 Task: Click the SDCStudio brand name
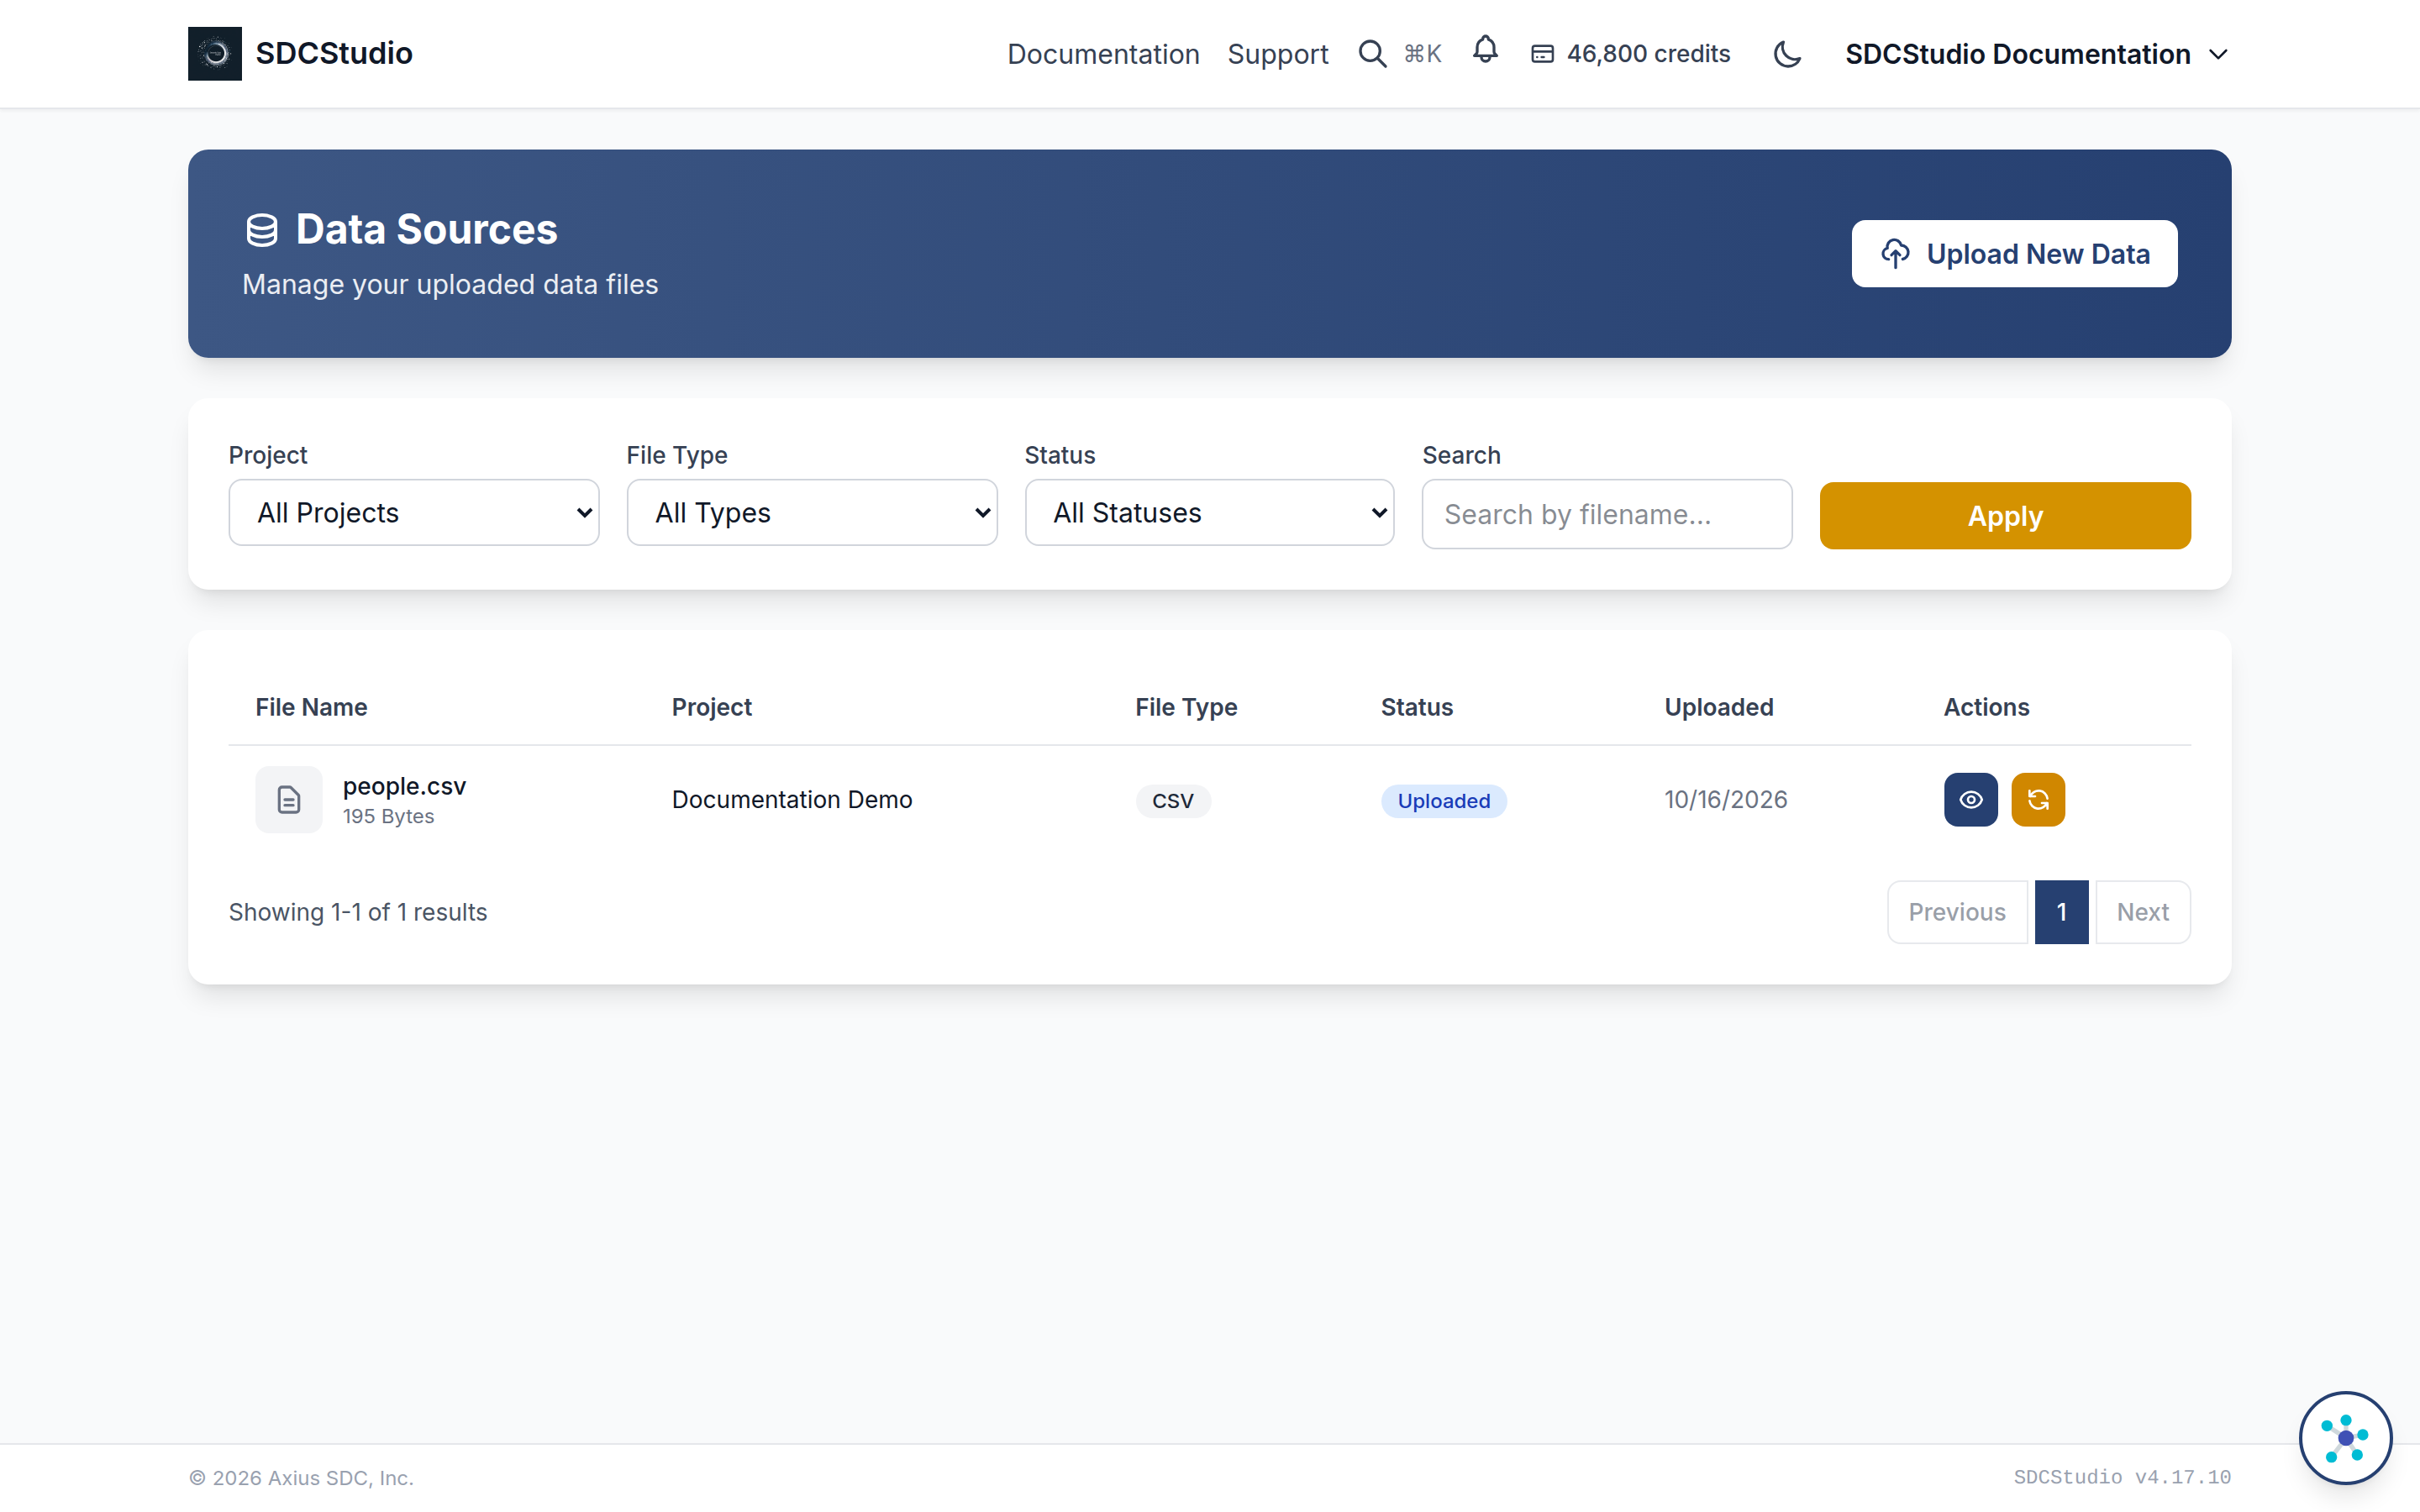334,53
